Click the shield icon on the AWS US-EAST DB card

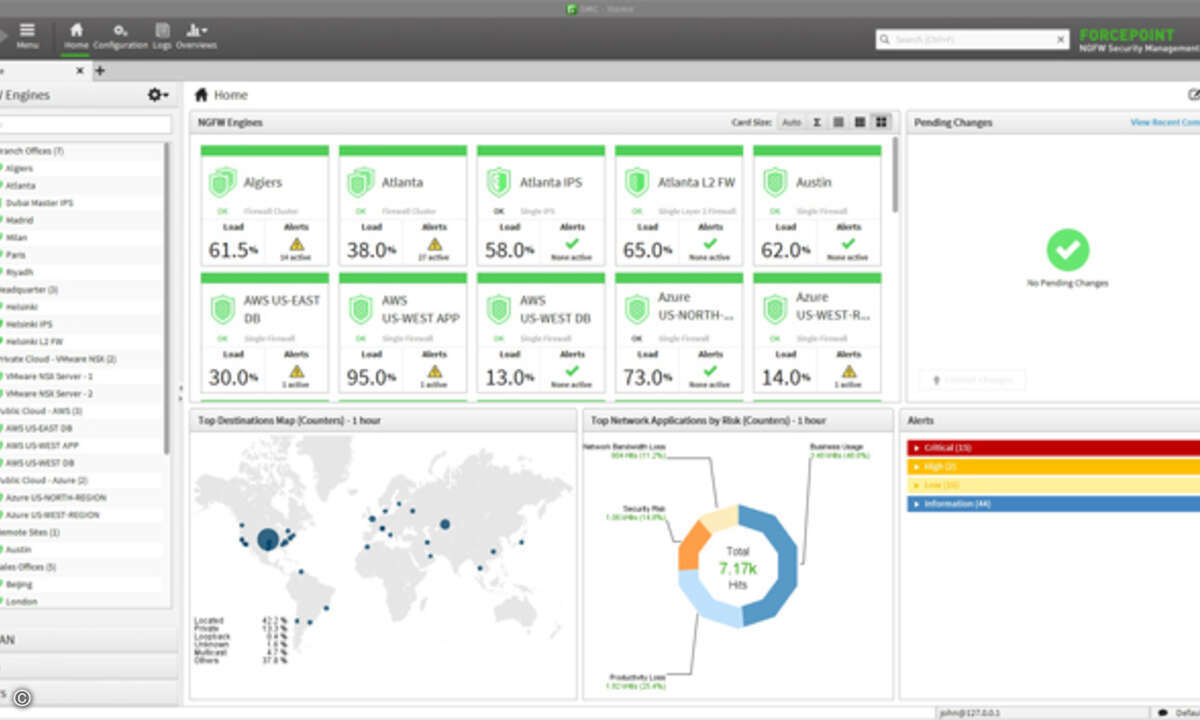(x=222, y=309)
